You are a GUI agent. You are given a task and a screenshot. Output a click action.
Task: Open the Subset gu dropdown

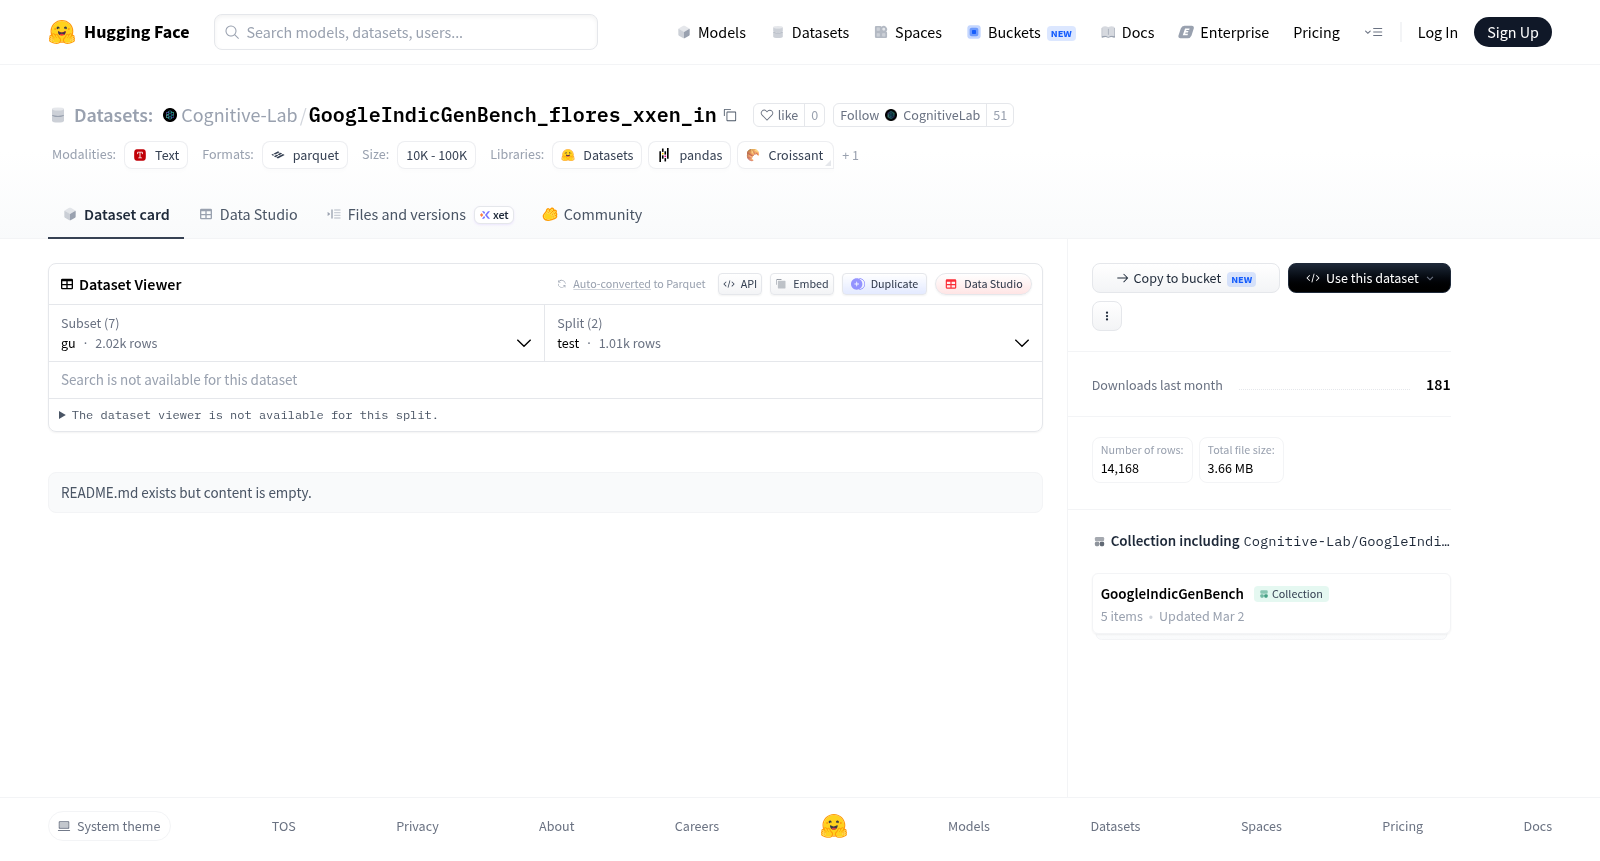pyautogui.click(x=297, y=333)
